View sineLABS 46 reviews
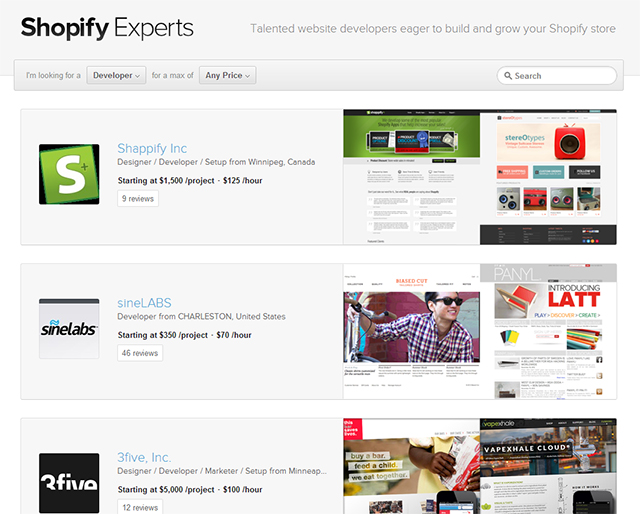The width and height of the screenshot is (640, 514). pyautogui.click(x=140, y=353)
